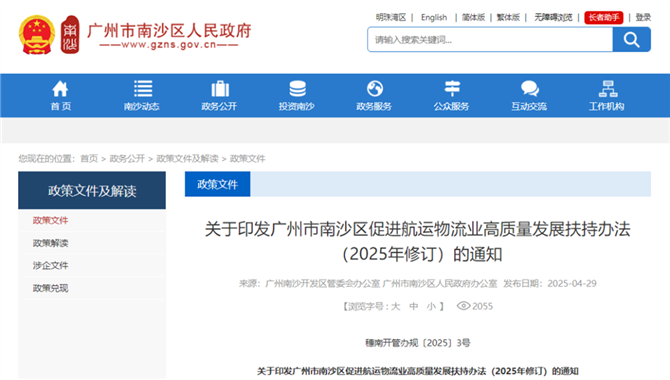Click the red Nansha seal logo
This screenshot has height=380, width=670.
[70, 35]
